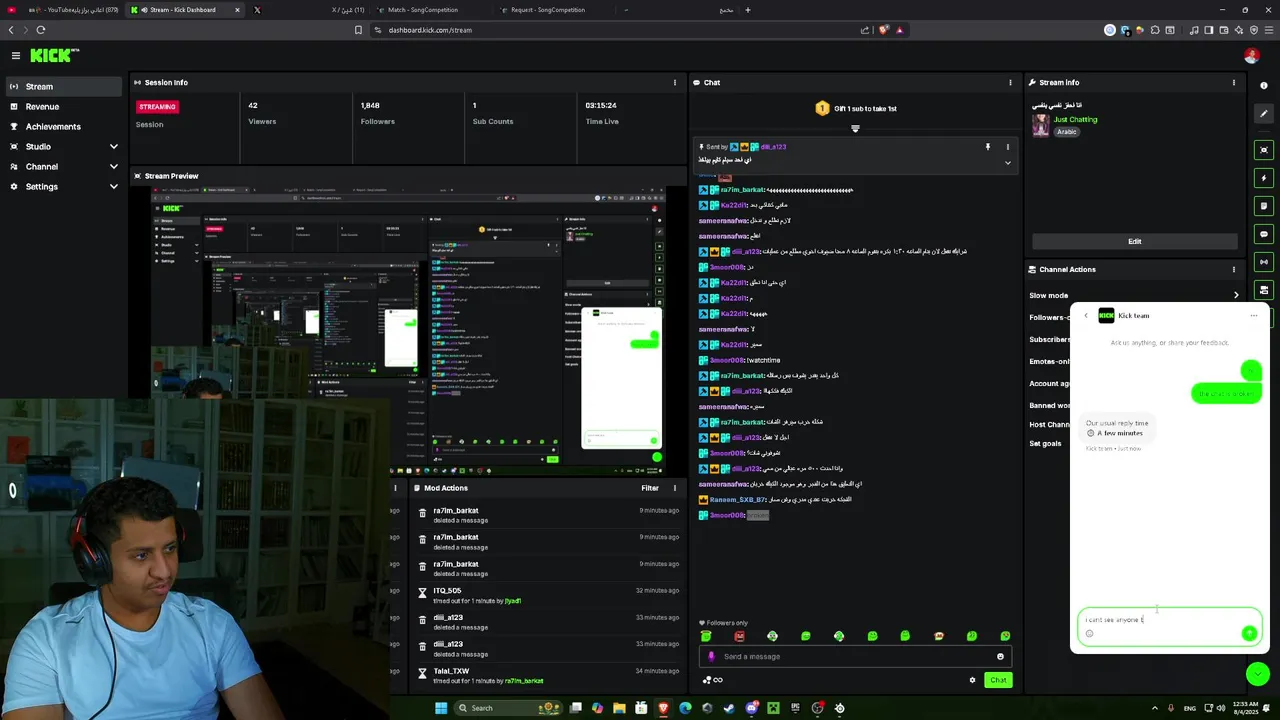Open Mod Actions panel options menu

(674, 488)
